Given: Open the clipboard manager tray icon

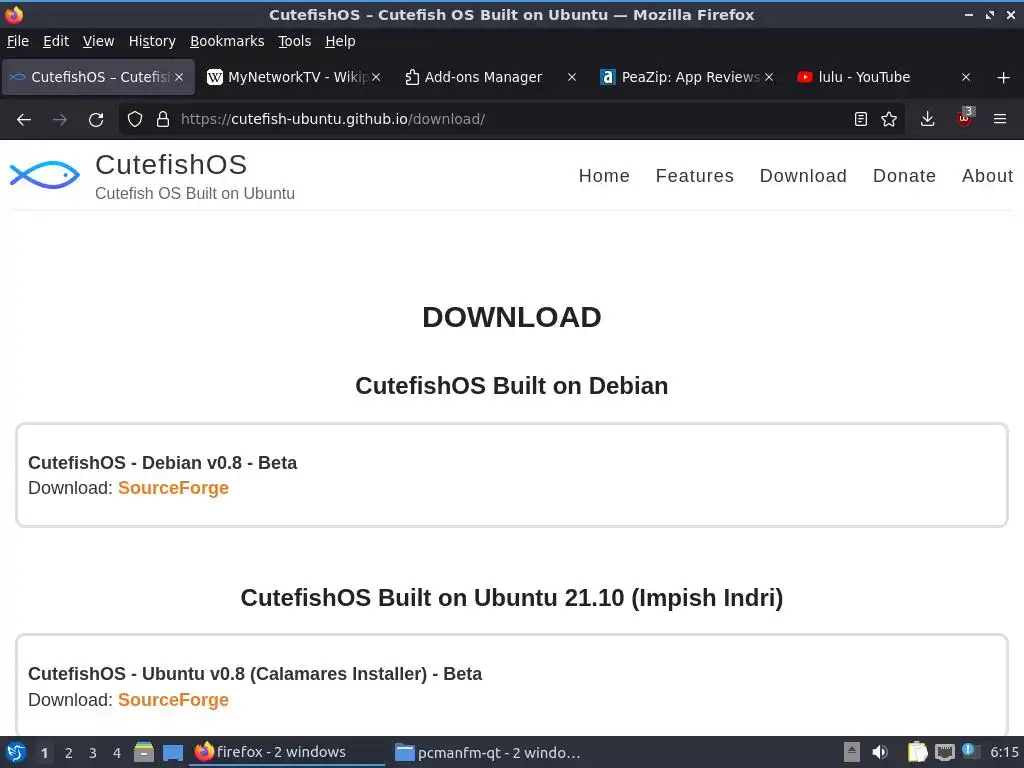Looking at the screenshot, I should click(x=918, y=752).
